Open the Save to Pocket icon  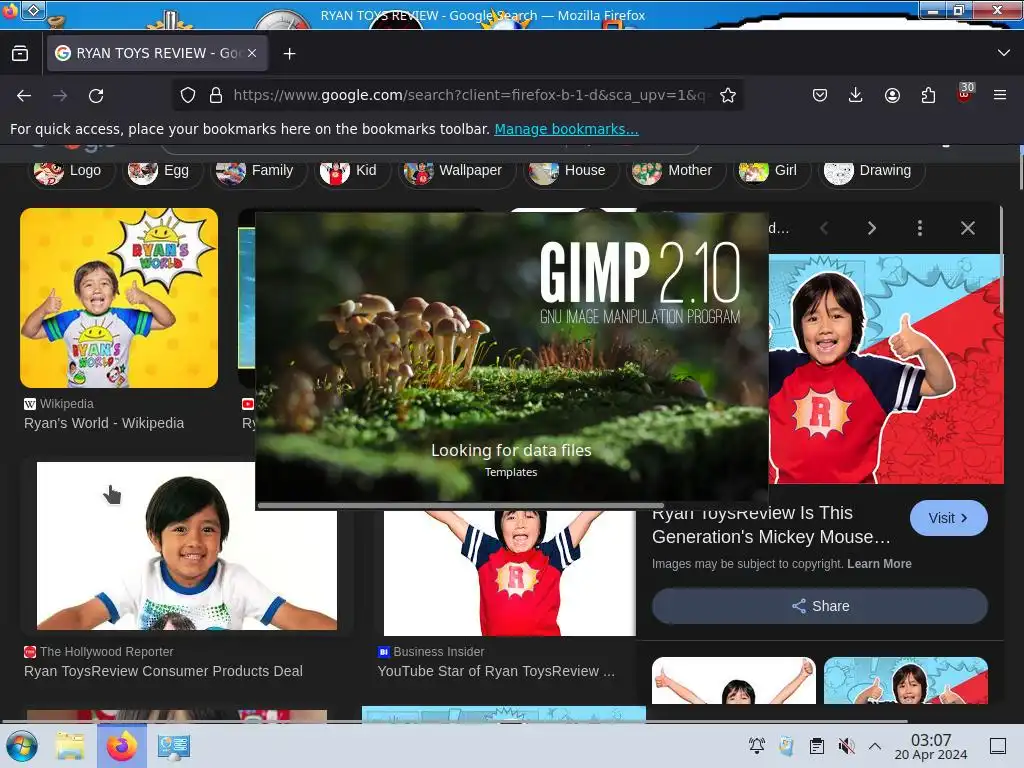(x=820, y=95)
